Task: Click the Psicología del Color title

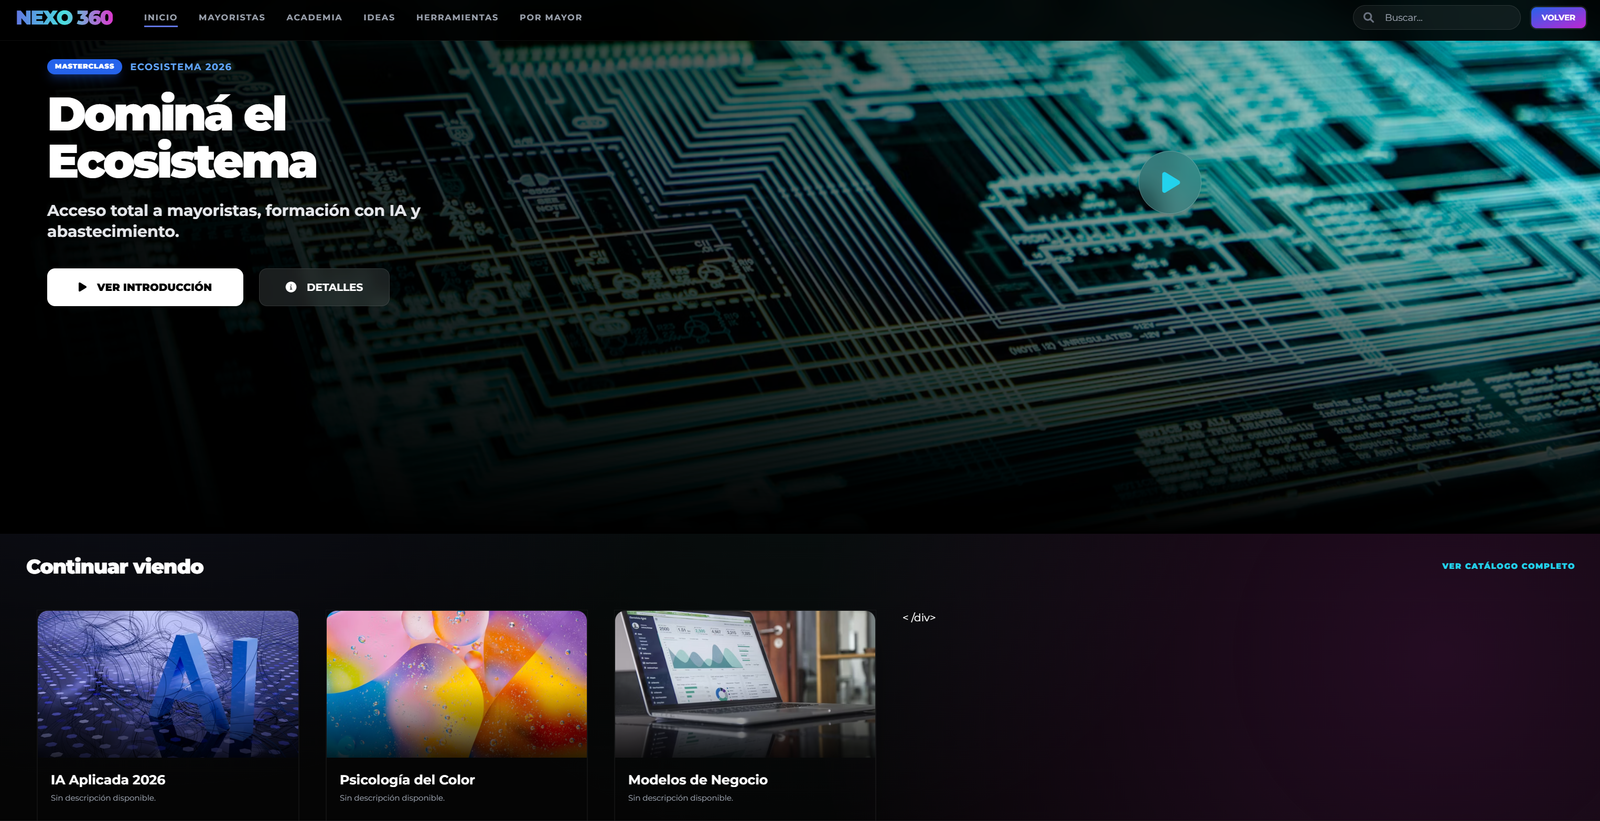Action: point(407,780)
